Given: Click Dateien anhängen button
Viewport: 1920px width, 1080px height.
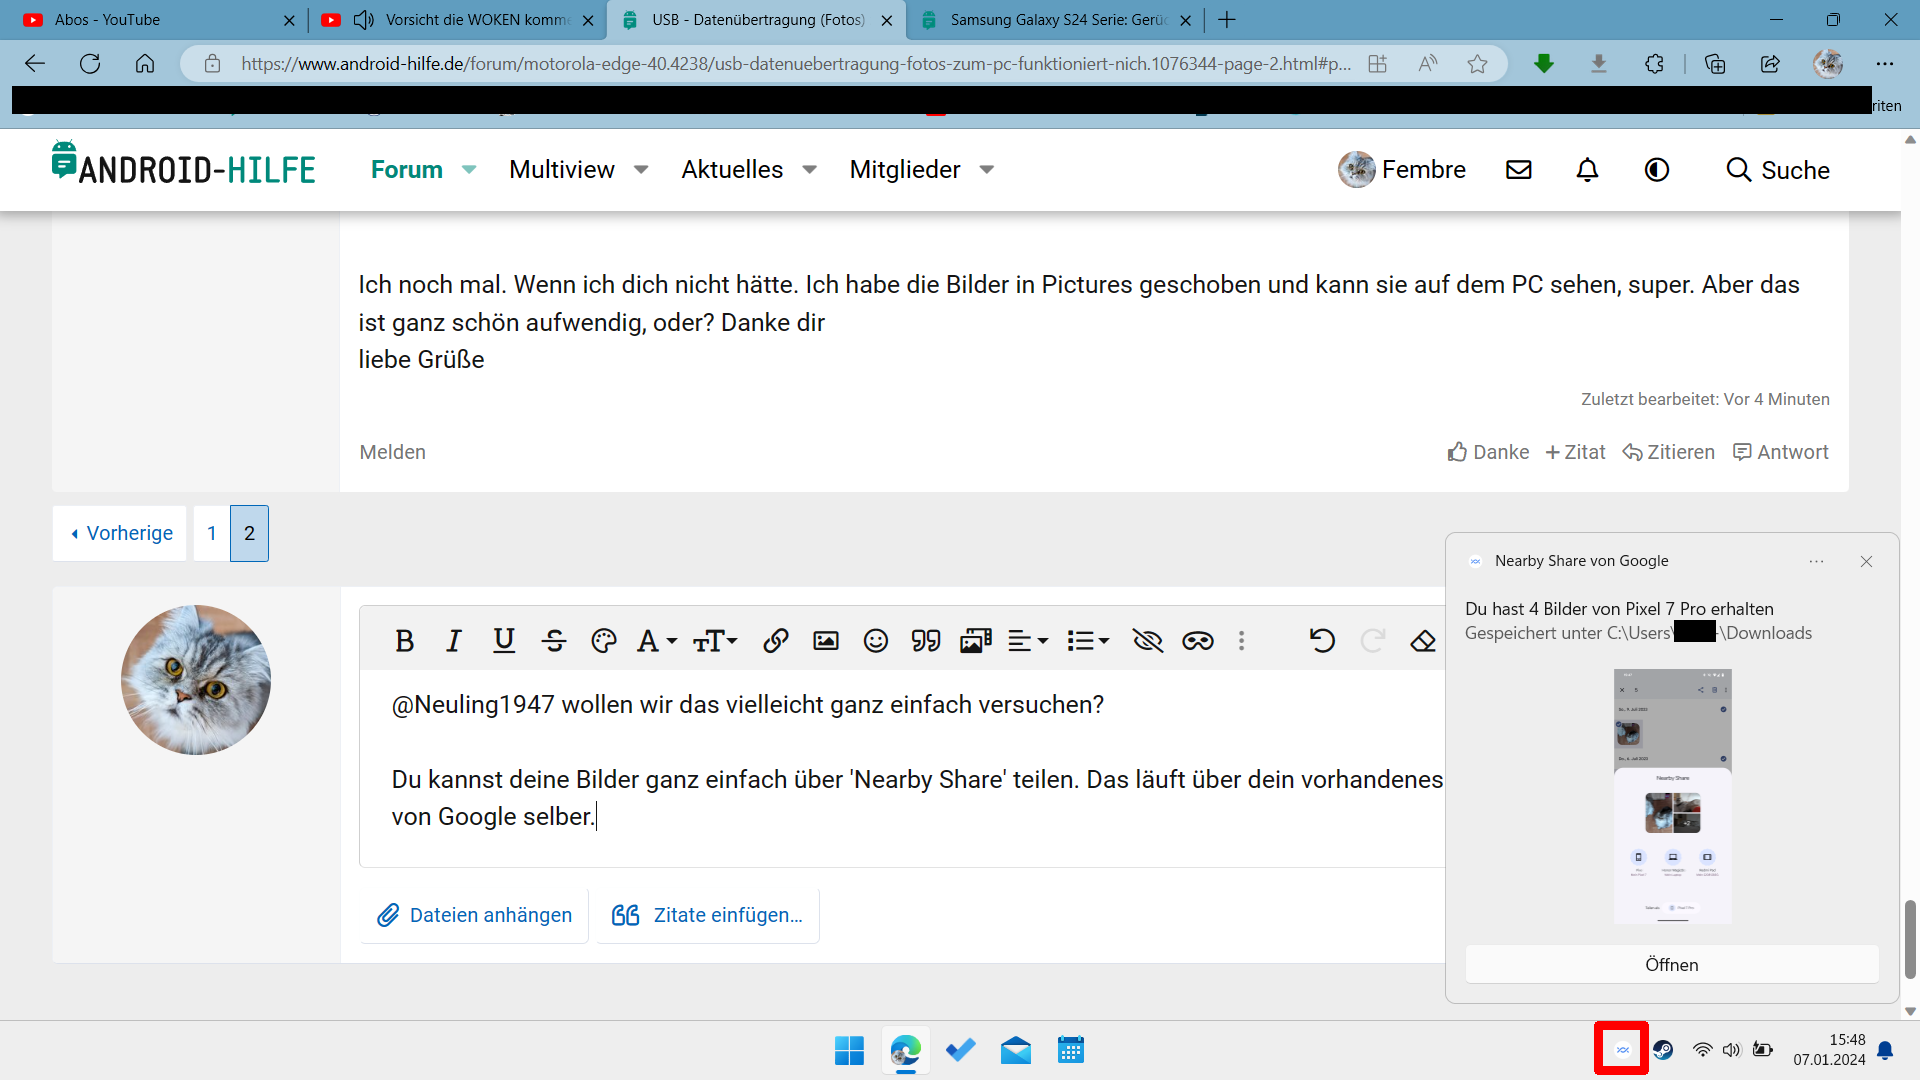Looking at the screenshot, I should (x=475, y=915).
